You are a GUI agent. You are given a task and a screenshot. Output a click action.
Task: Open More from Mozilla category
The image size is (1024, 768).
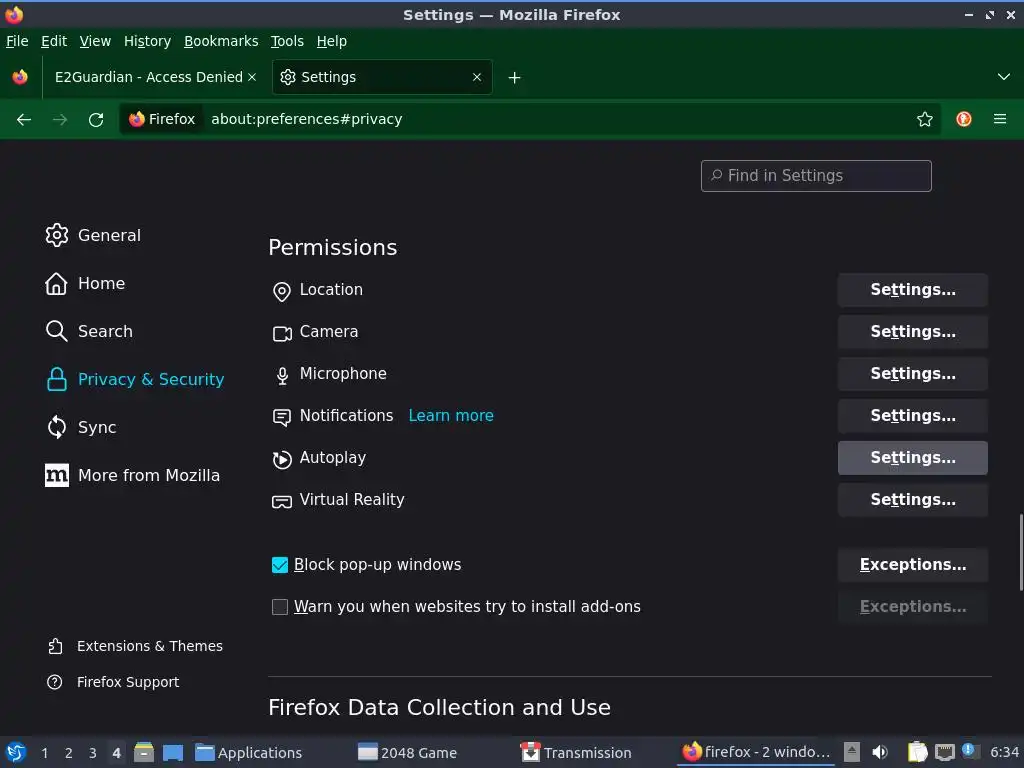pyautogui.click(x=133, y=475)
